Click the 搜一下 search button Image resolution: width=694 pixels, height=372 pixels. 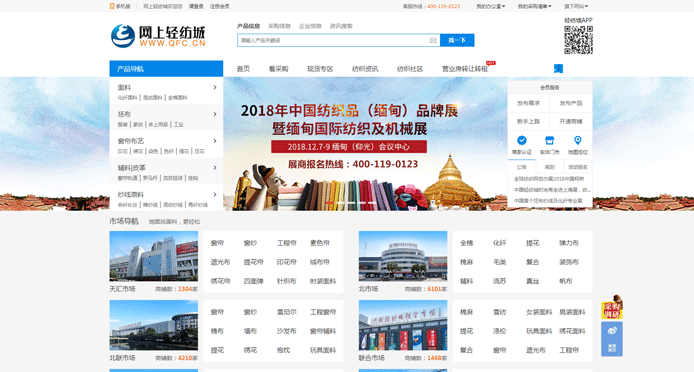457,40
